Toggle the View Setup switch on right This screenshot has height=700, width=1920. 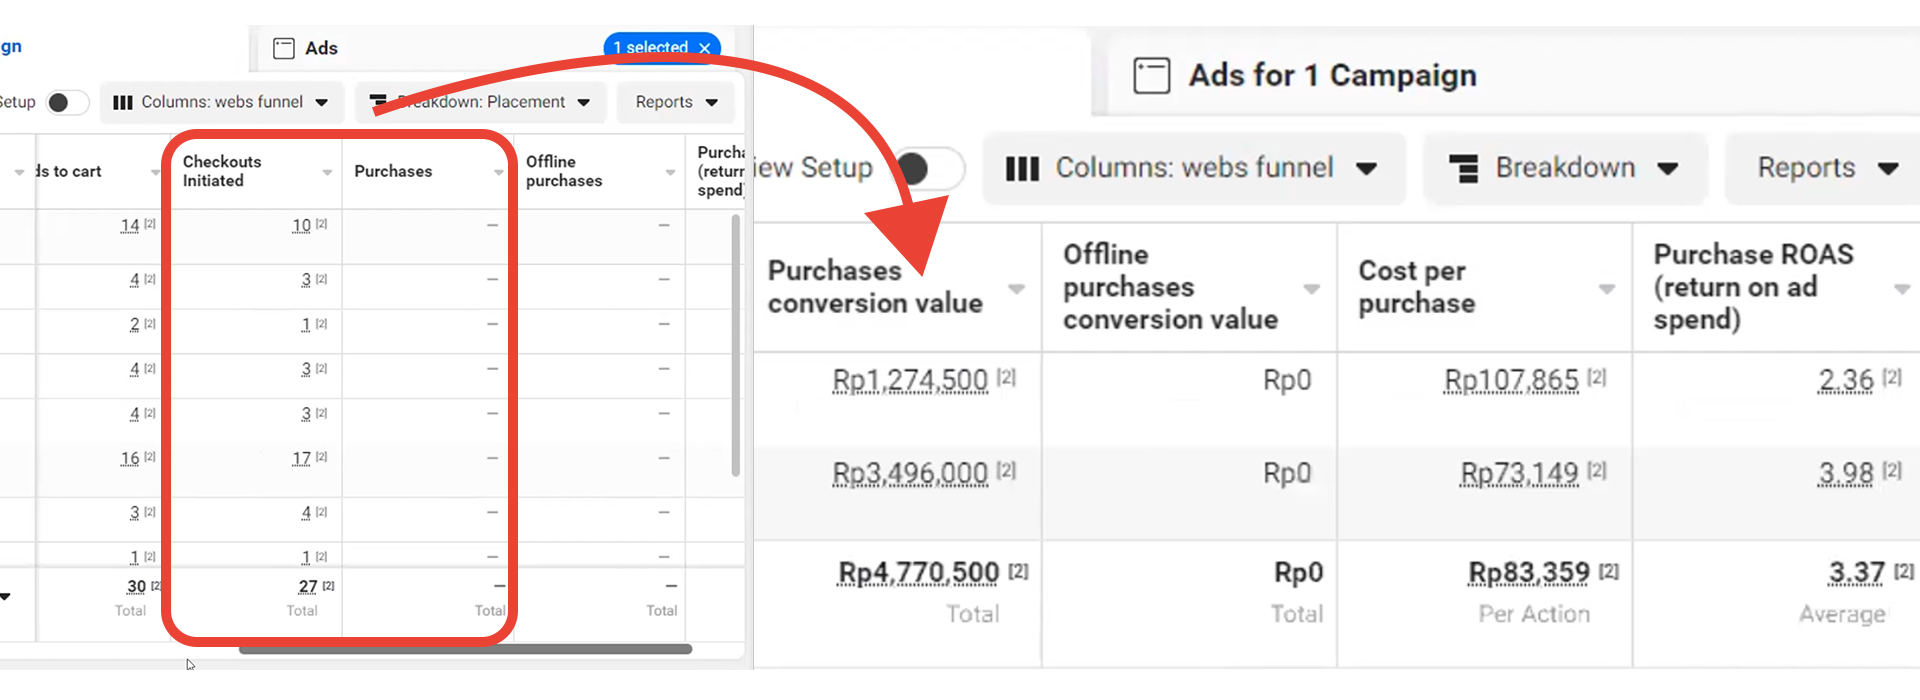coord(926,168)
